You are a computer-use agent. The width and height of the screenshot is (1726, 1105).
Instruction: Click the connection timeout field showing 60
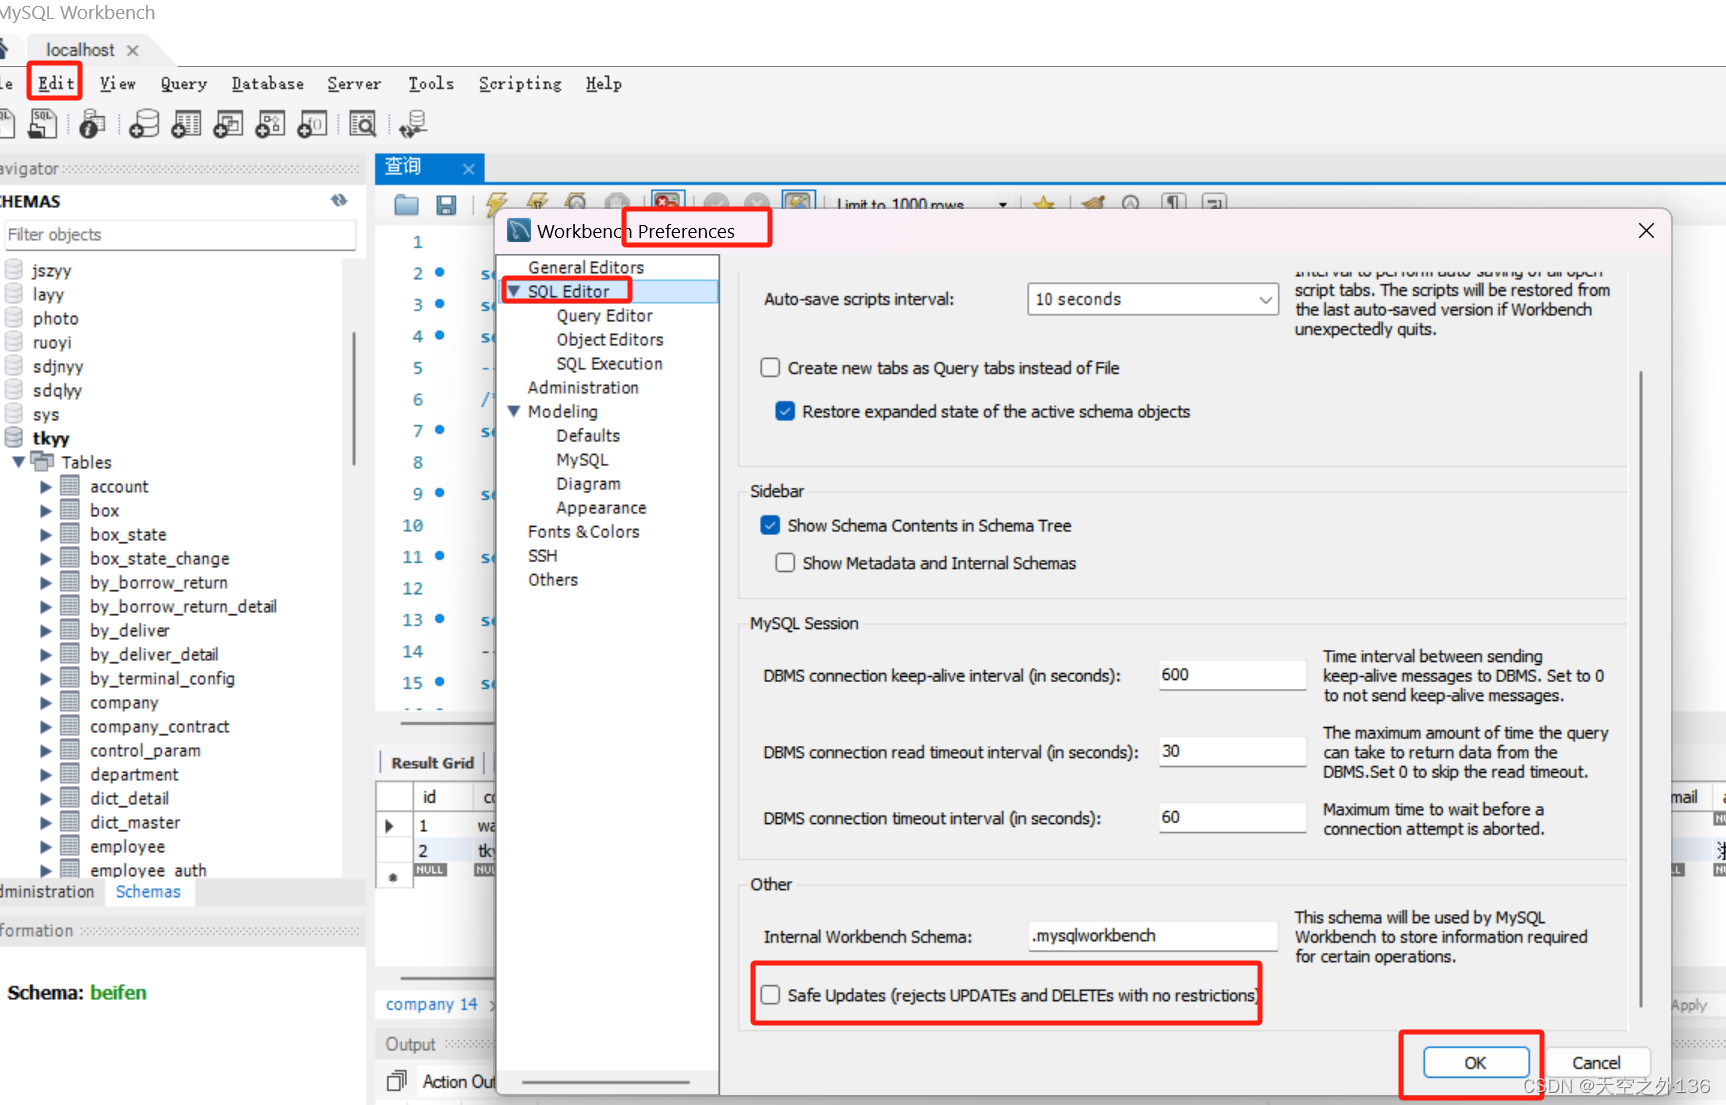tap(1232, 817)
